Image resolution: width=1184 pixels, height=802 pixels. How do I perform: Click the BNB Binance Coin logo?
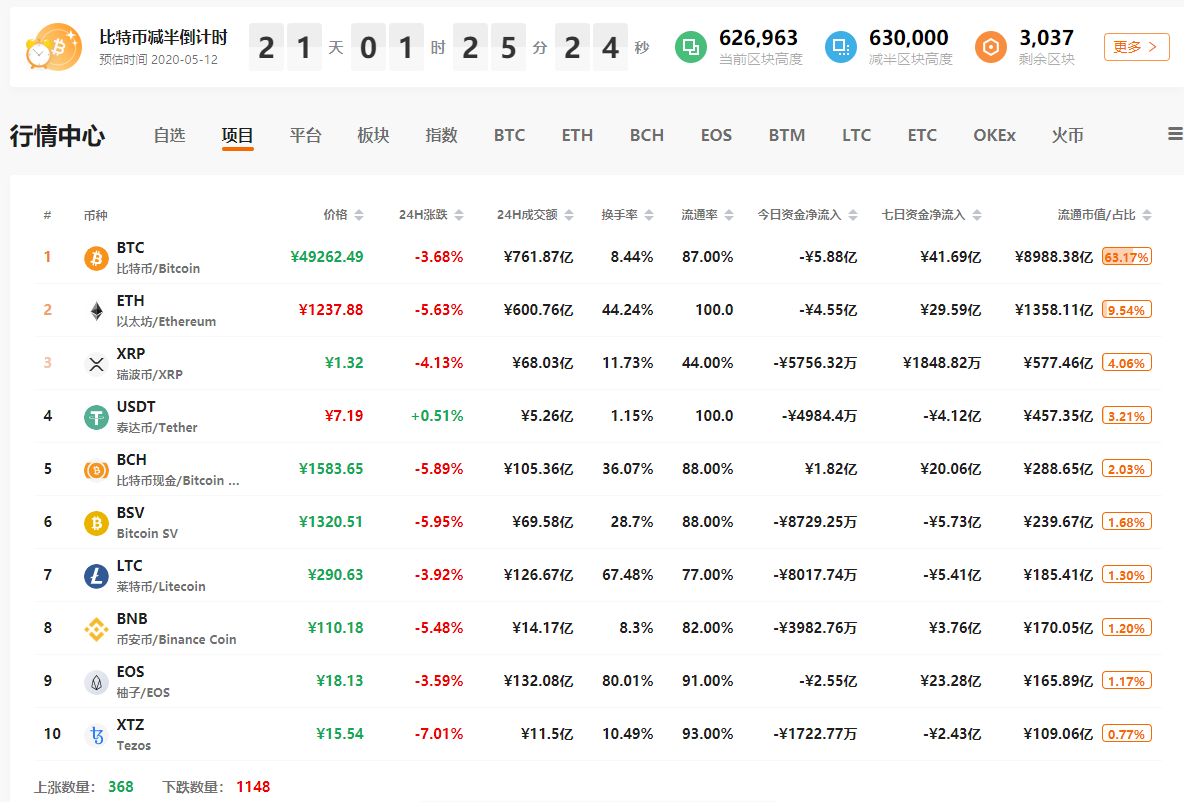click(x=96, y=629)
